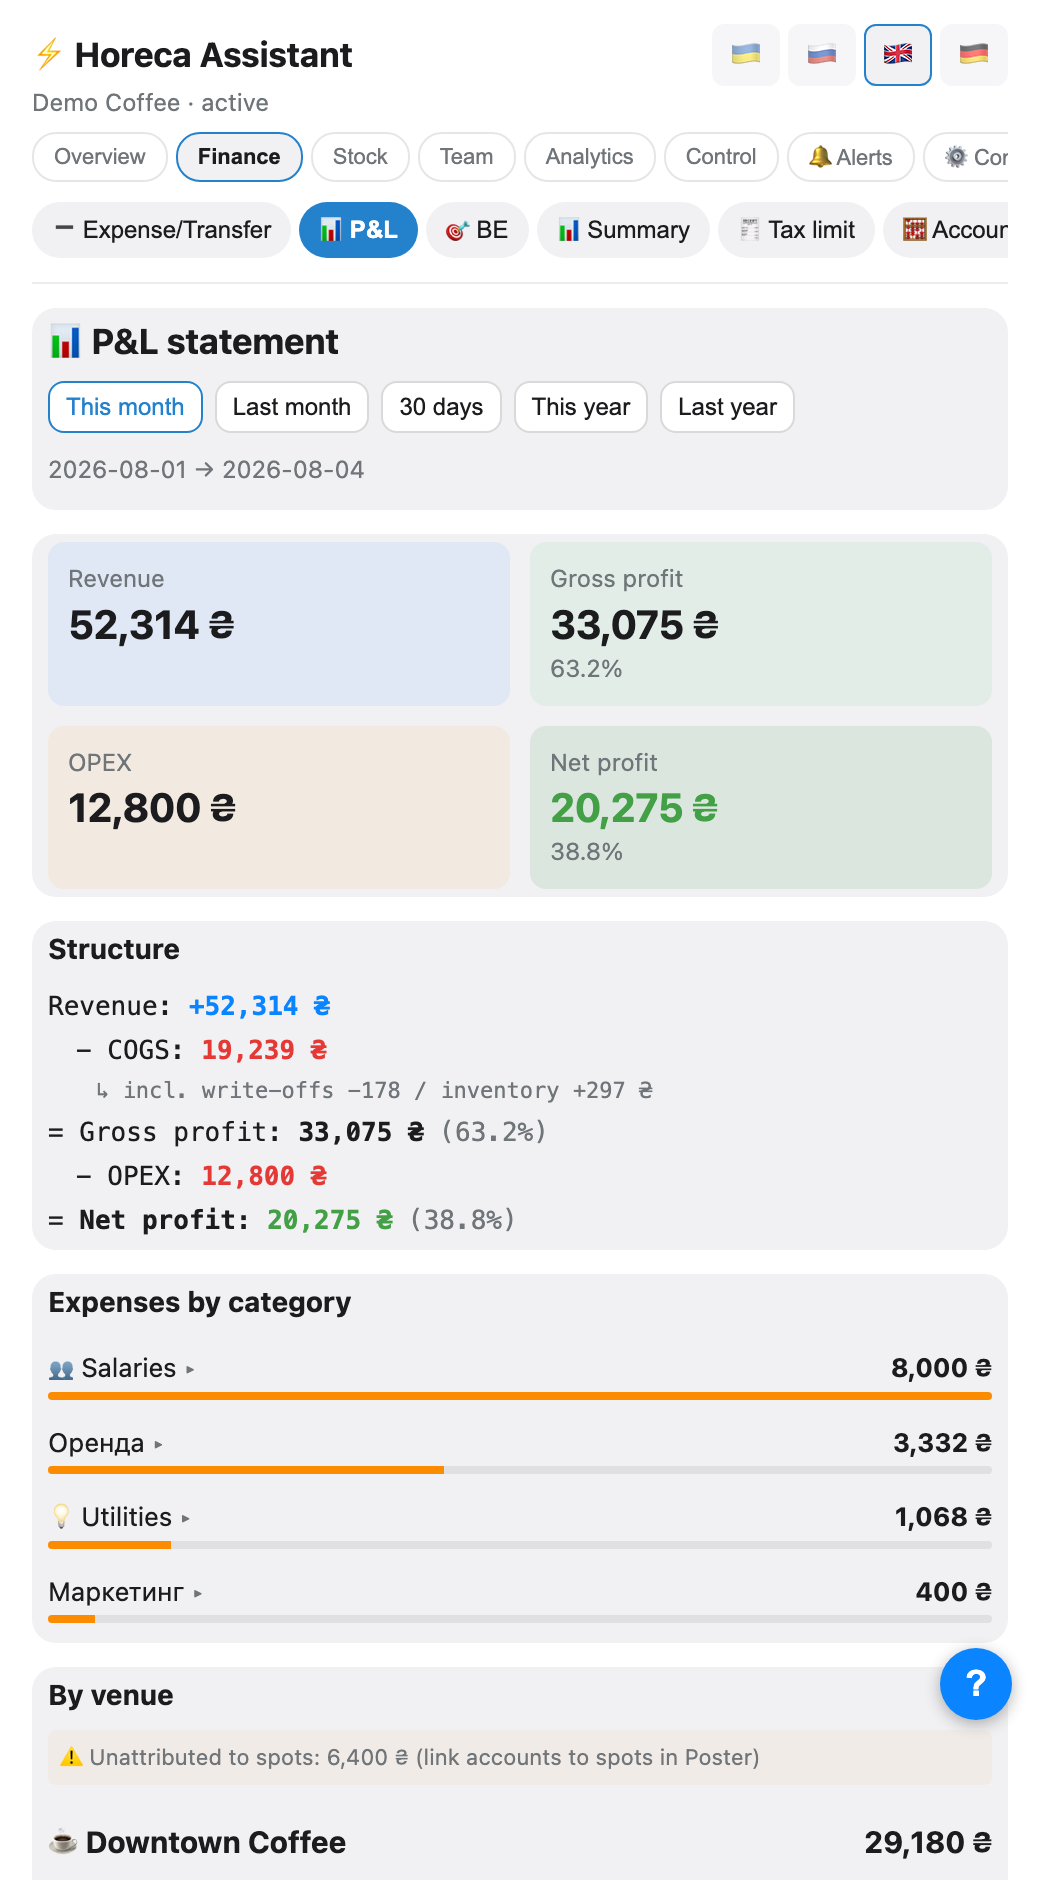1040x1880 pixels.
Task: Switch language to Ukrainian flag
Action: pos(746,55)
